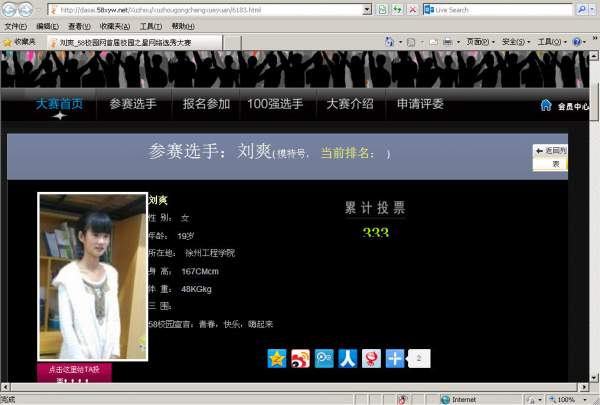Open the 会员中心 member center link
The image size is (600, 405).
click(573, 106)
